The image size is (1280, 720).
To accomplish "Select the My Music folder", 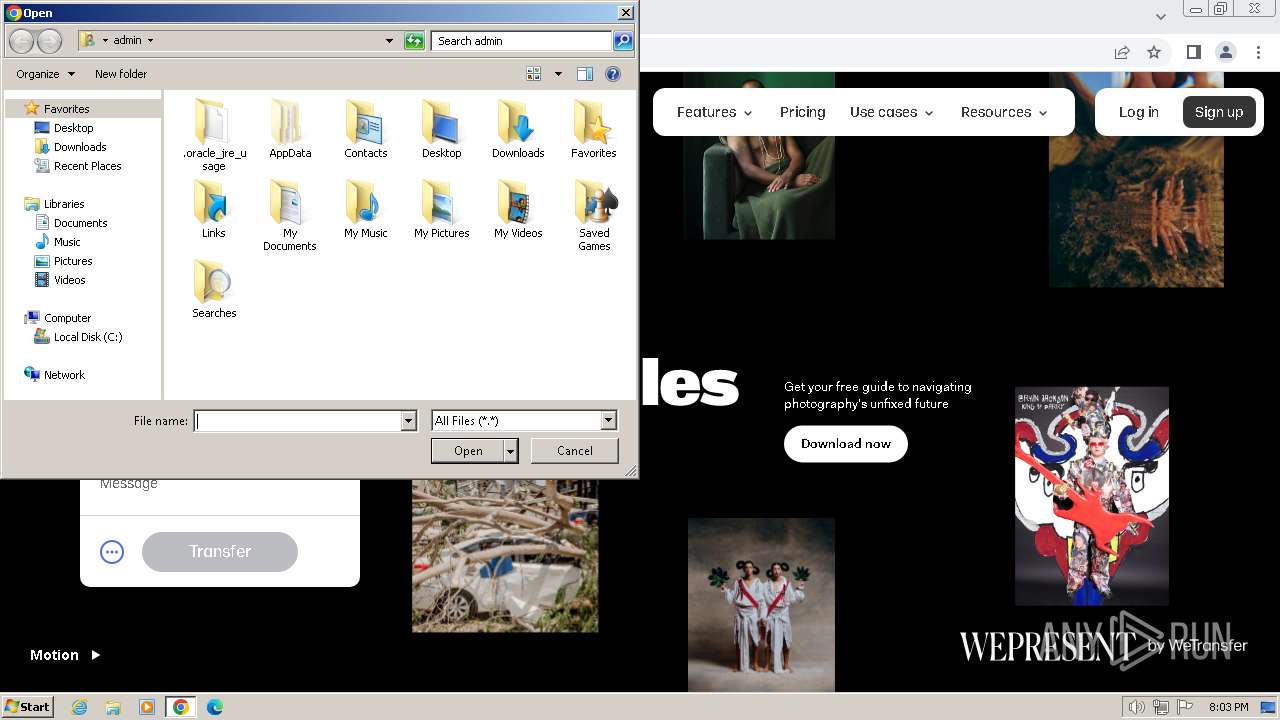I will [366, 209].
